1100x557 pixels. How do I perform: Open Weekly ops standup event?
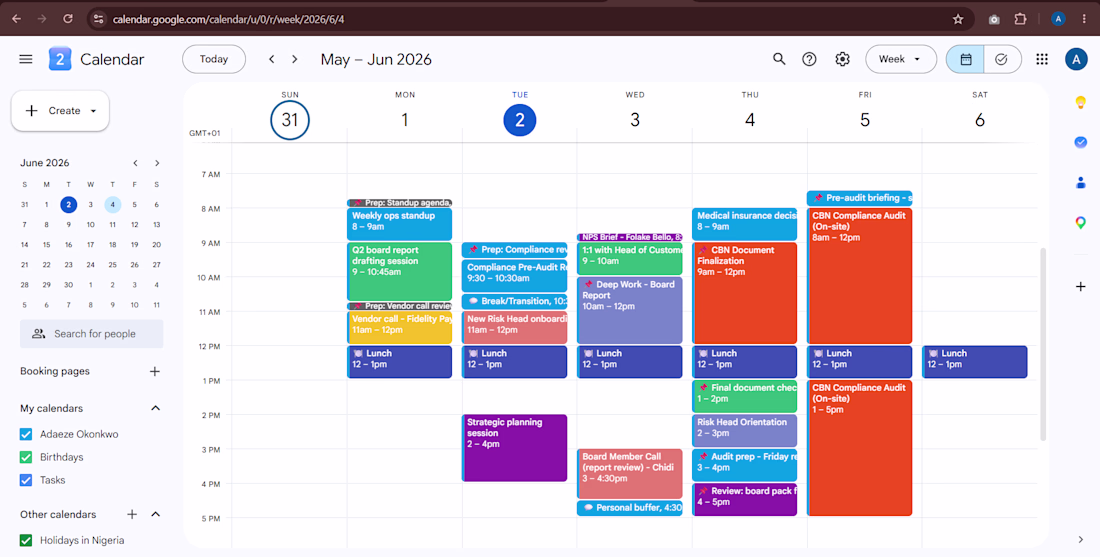399,224
